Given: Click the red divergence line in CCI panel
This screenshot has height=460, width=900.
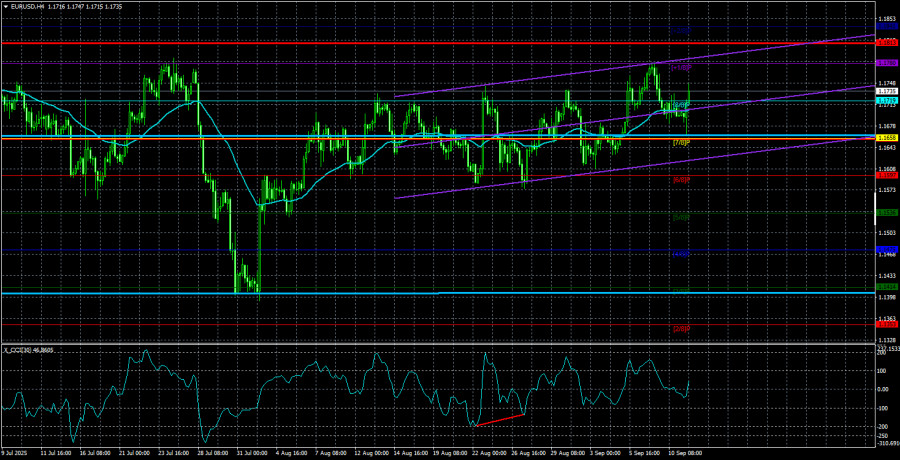Looking at the screenshot, I should (x=500, y=419).
